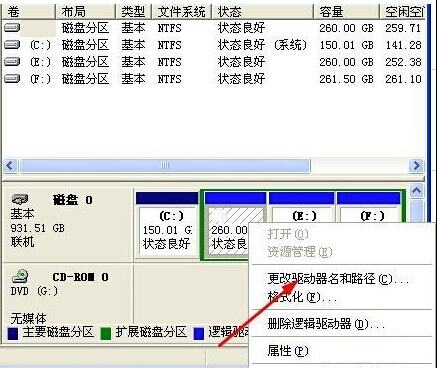Click the (F:) volume name in list
437x368 pixels.
(x=40, y=79)
